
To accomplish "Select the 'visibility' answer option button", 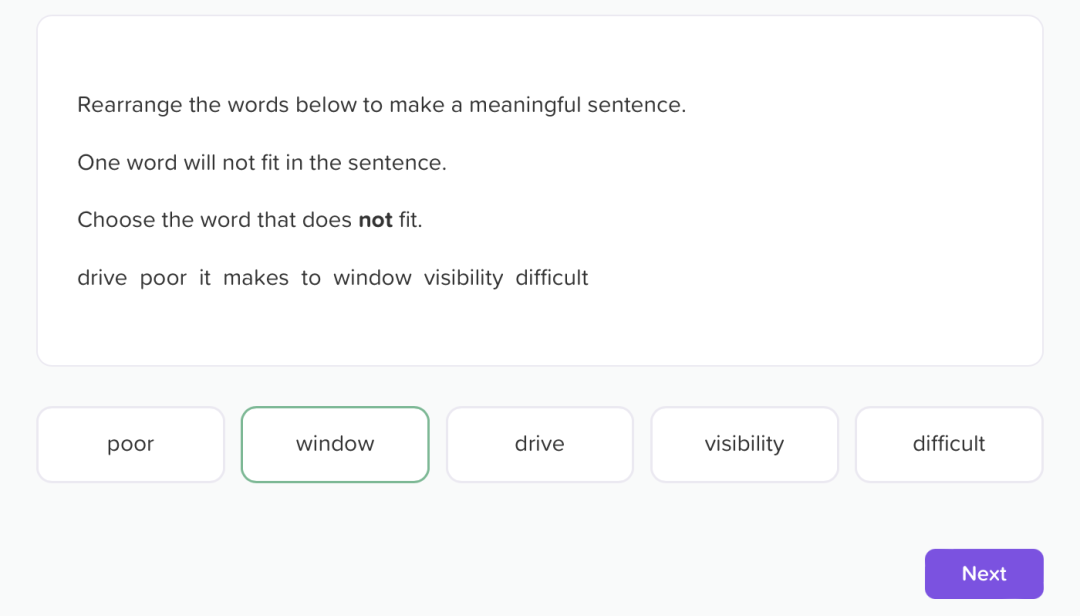I will pos(745,444).
